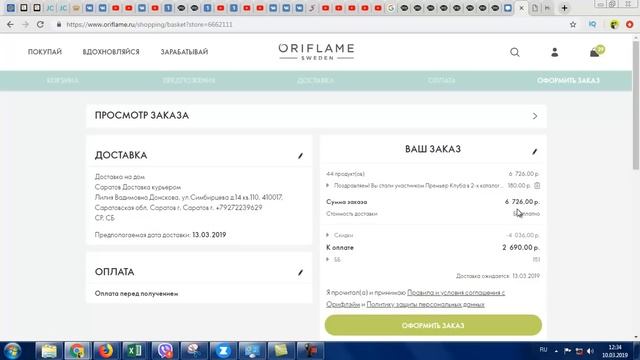640x360 pixels.
Task: Go back with the browser back arrow
Action: (x=10, y=24)
